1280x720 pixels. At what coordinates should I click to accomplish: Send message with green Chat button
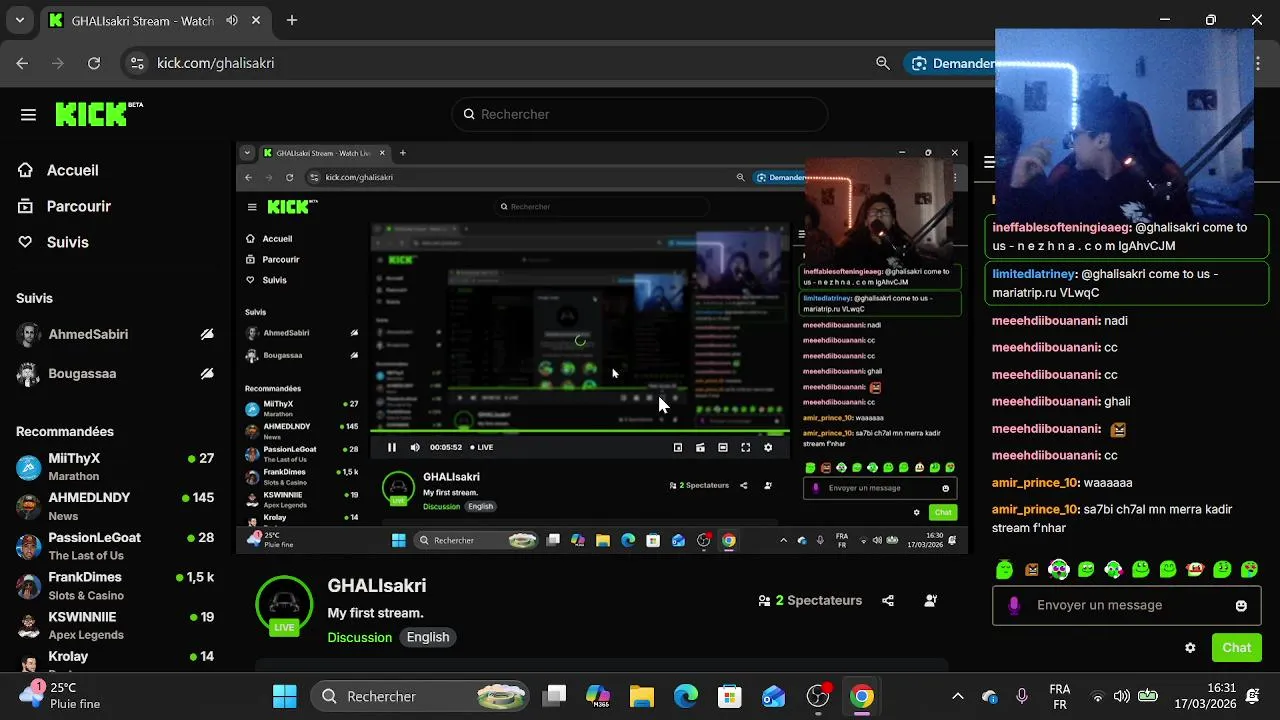tap(1236, 648)
